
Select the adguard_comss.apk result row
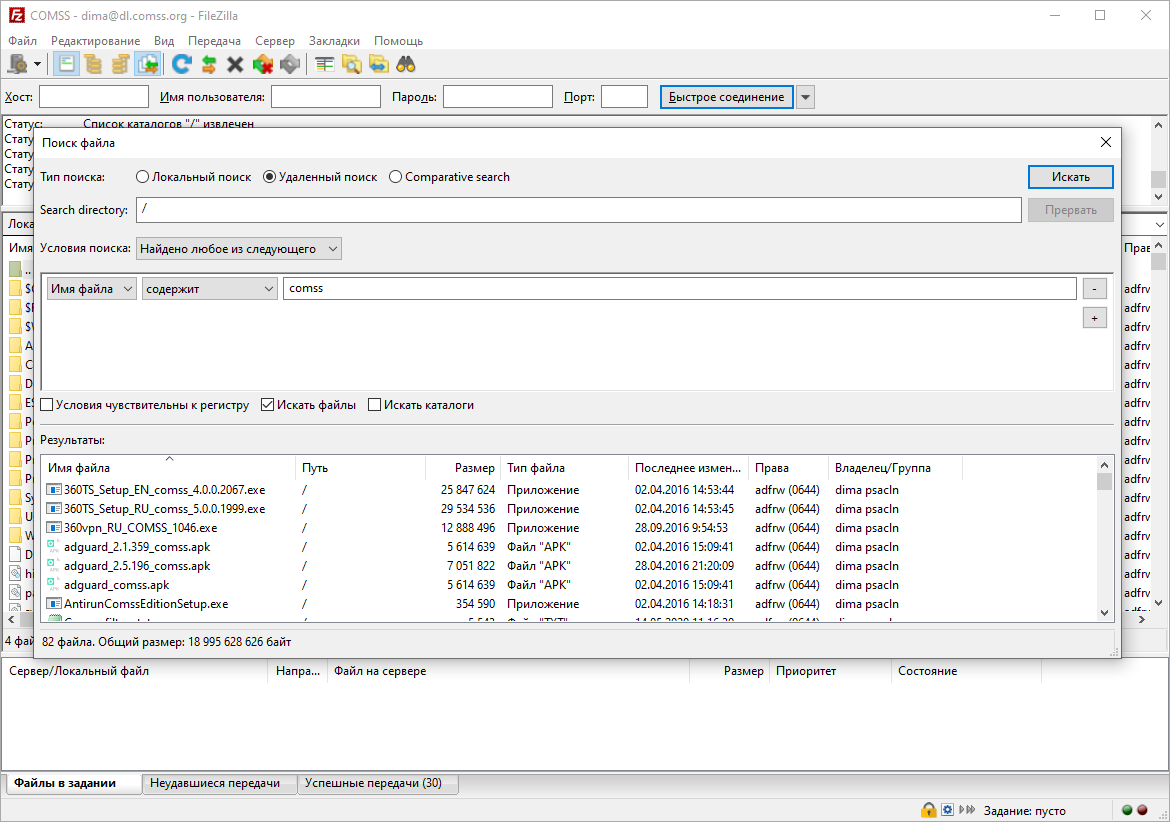[571, 585]
